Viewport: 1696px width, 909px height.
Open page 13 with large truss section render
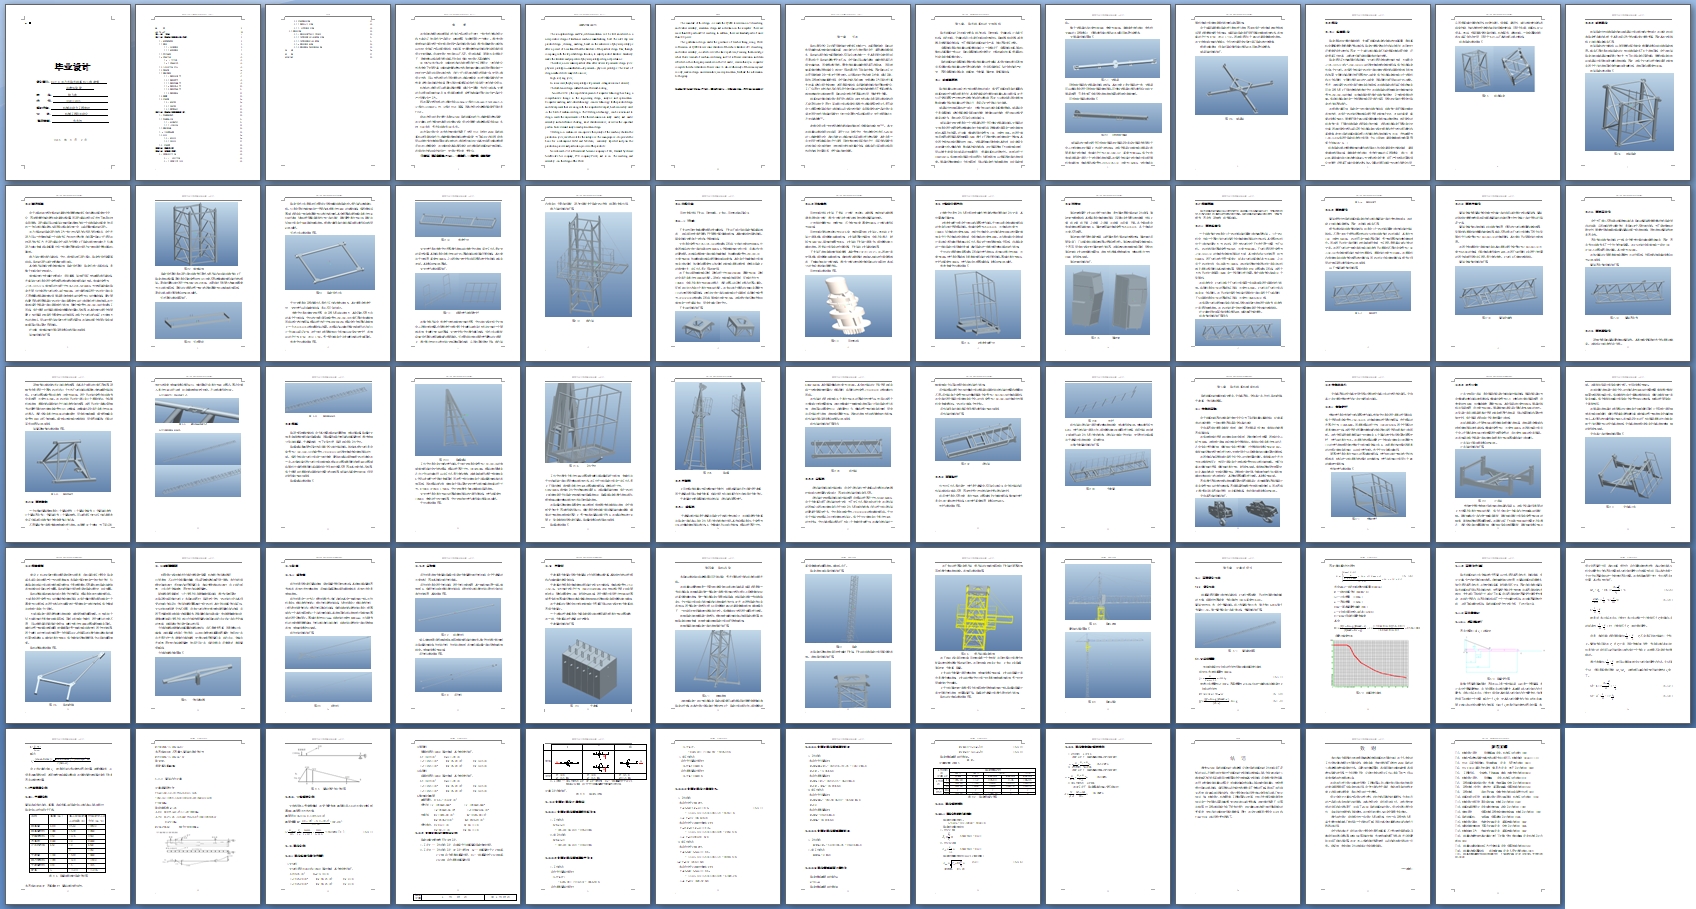1628,92
